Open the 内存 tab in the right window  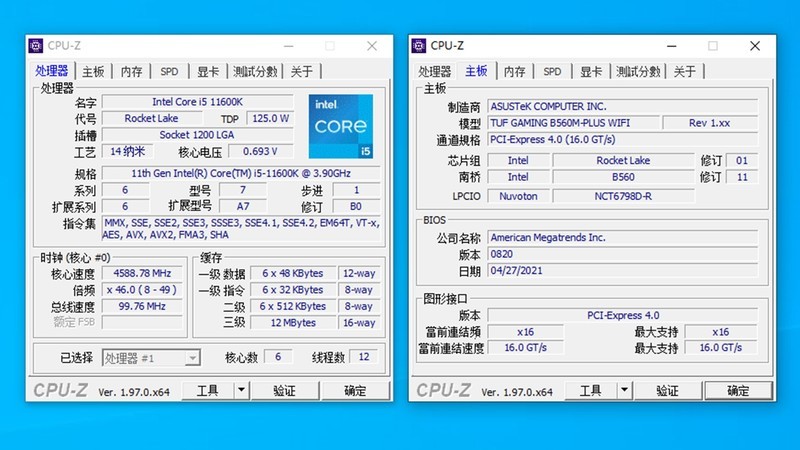(514, 71)
